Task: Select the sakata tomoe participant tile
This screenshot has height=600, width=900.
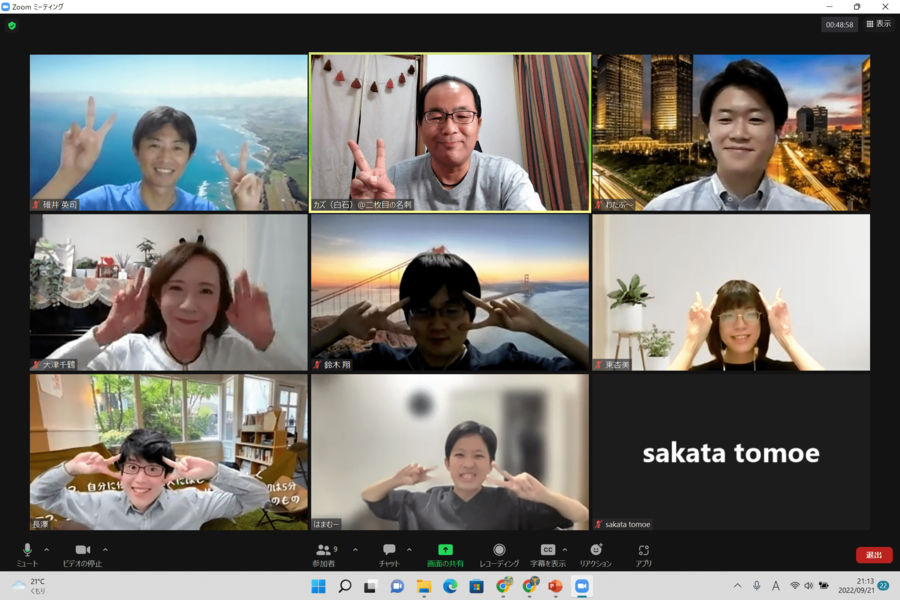Action: click(x=730, y=452)
